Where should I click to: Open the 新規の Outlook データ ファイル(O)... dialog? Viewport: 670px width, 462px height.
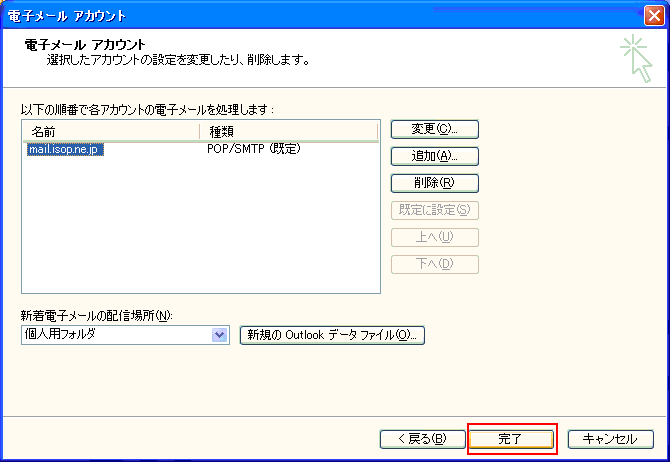pyautogui.click(x=332, y=335)
